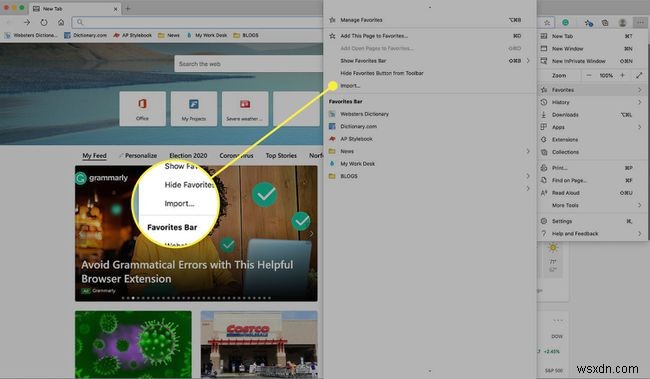
Task: Open the Grammarly article headline
Action: [x=187, y=272]
